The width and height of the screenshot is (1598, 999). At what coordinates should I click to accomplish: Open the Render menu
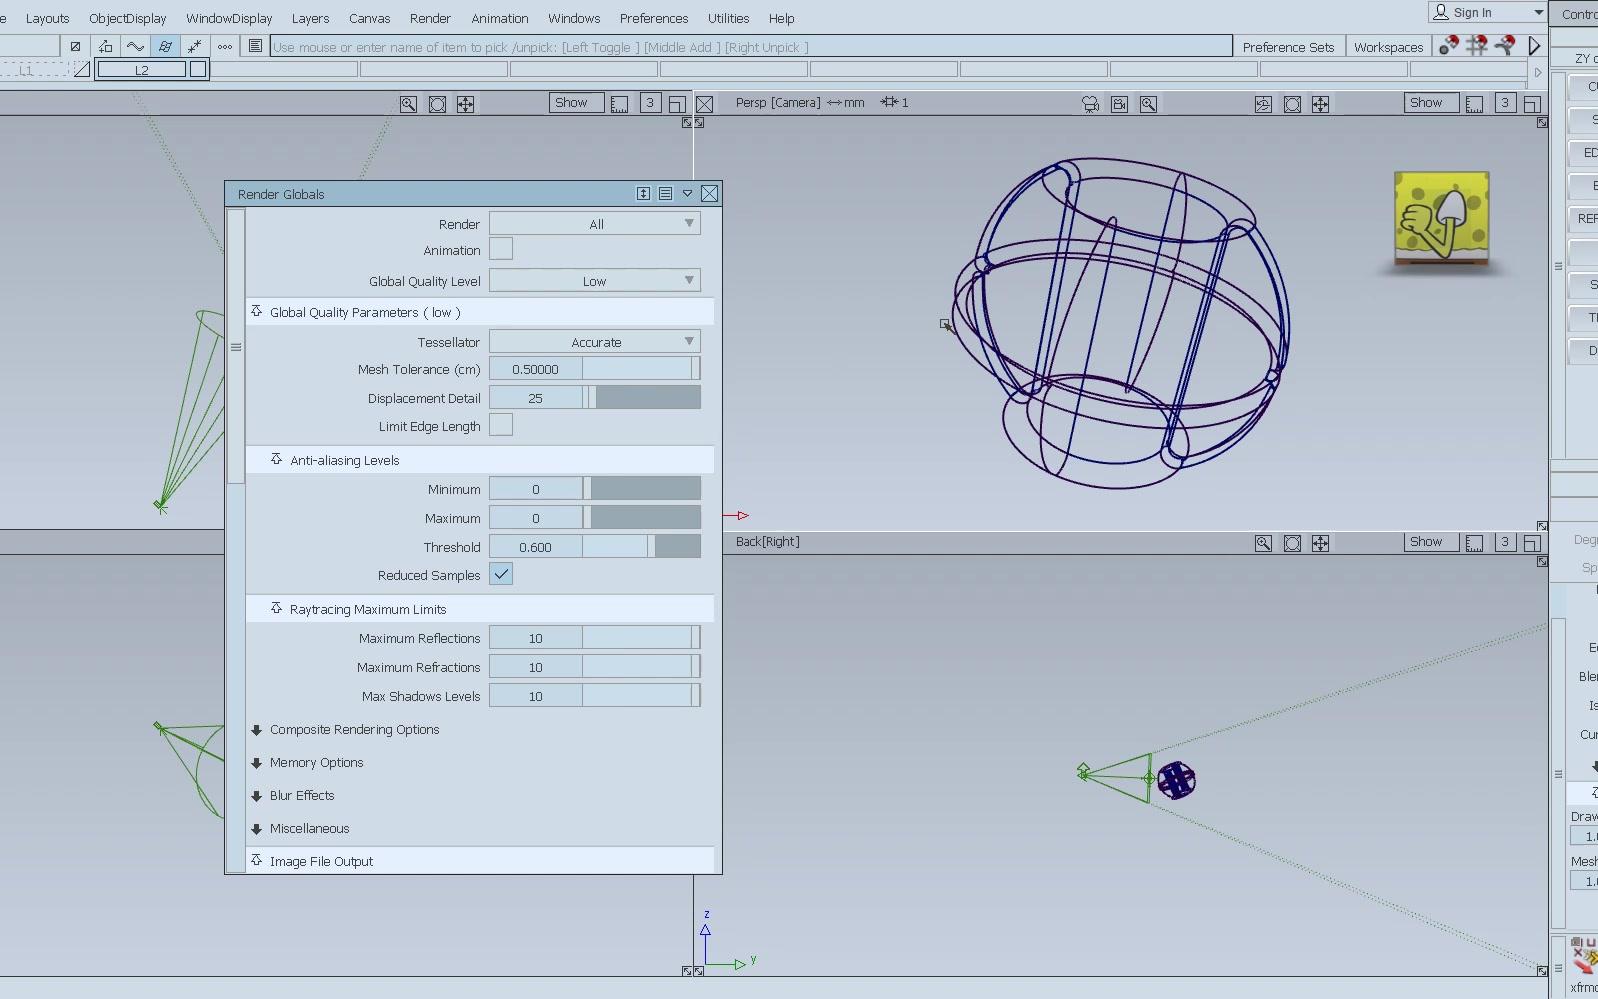pyautogui.click(x=430, y=18)
